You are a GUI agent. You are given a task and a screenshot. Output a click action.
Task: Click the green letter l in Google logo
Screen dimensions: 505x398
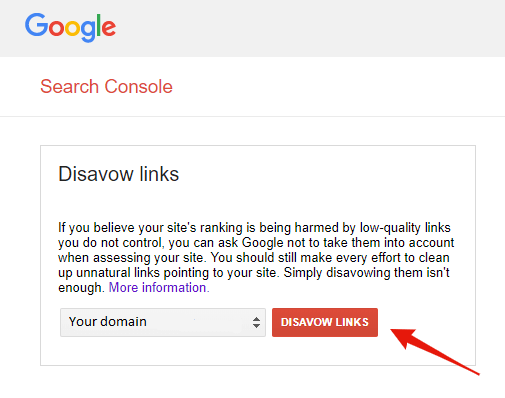[x=99, y=25]
